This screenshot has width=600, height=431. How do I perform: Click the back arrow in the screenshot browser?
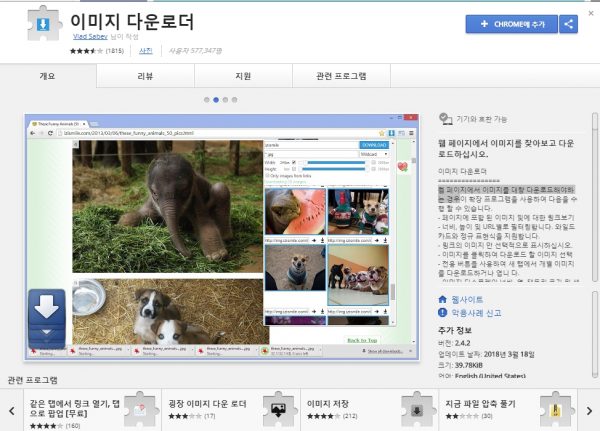click(x=33, y=133)
